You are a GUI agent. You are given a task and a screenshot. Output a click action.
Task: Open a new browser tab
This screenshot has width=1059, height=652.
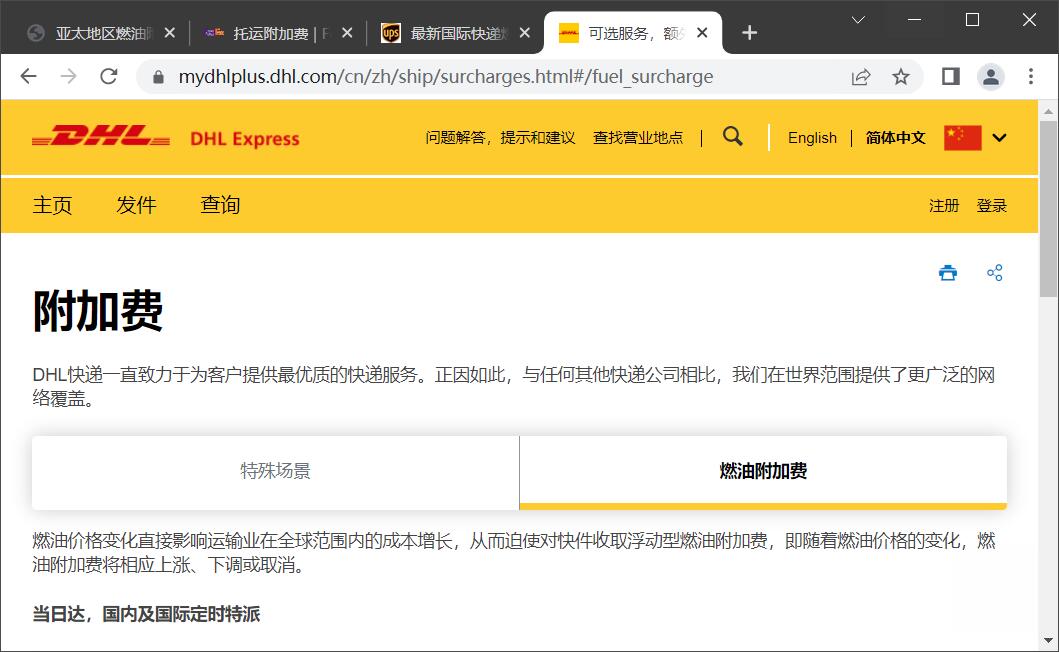tap(749, 32)
